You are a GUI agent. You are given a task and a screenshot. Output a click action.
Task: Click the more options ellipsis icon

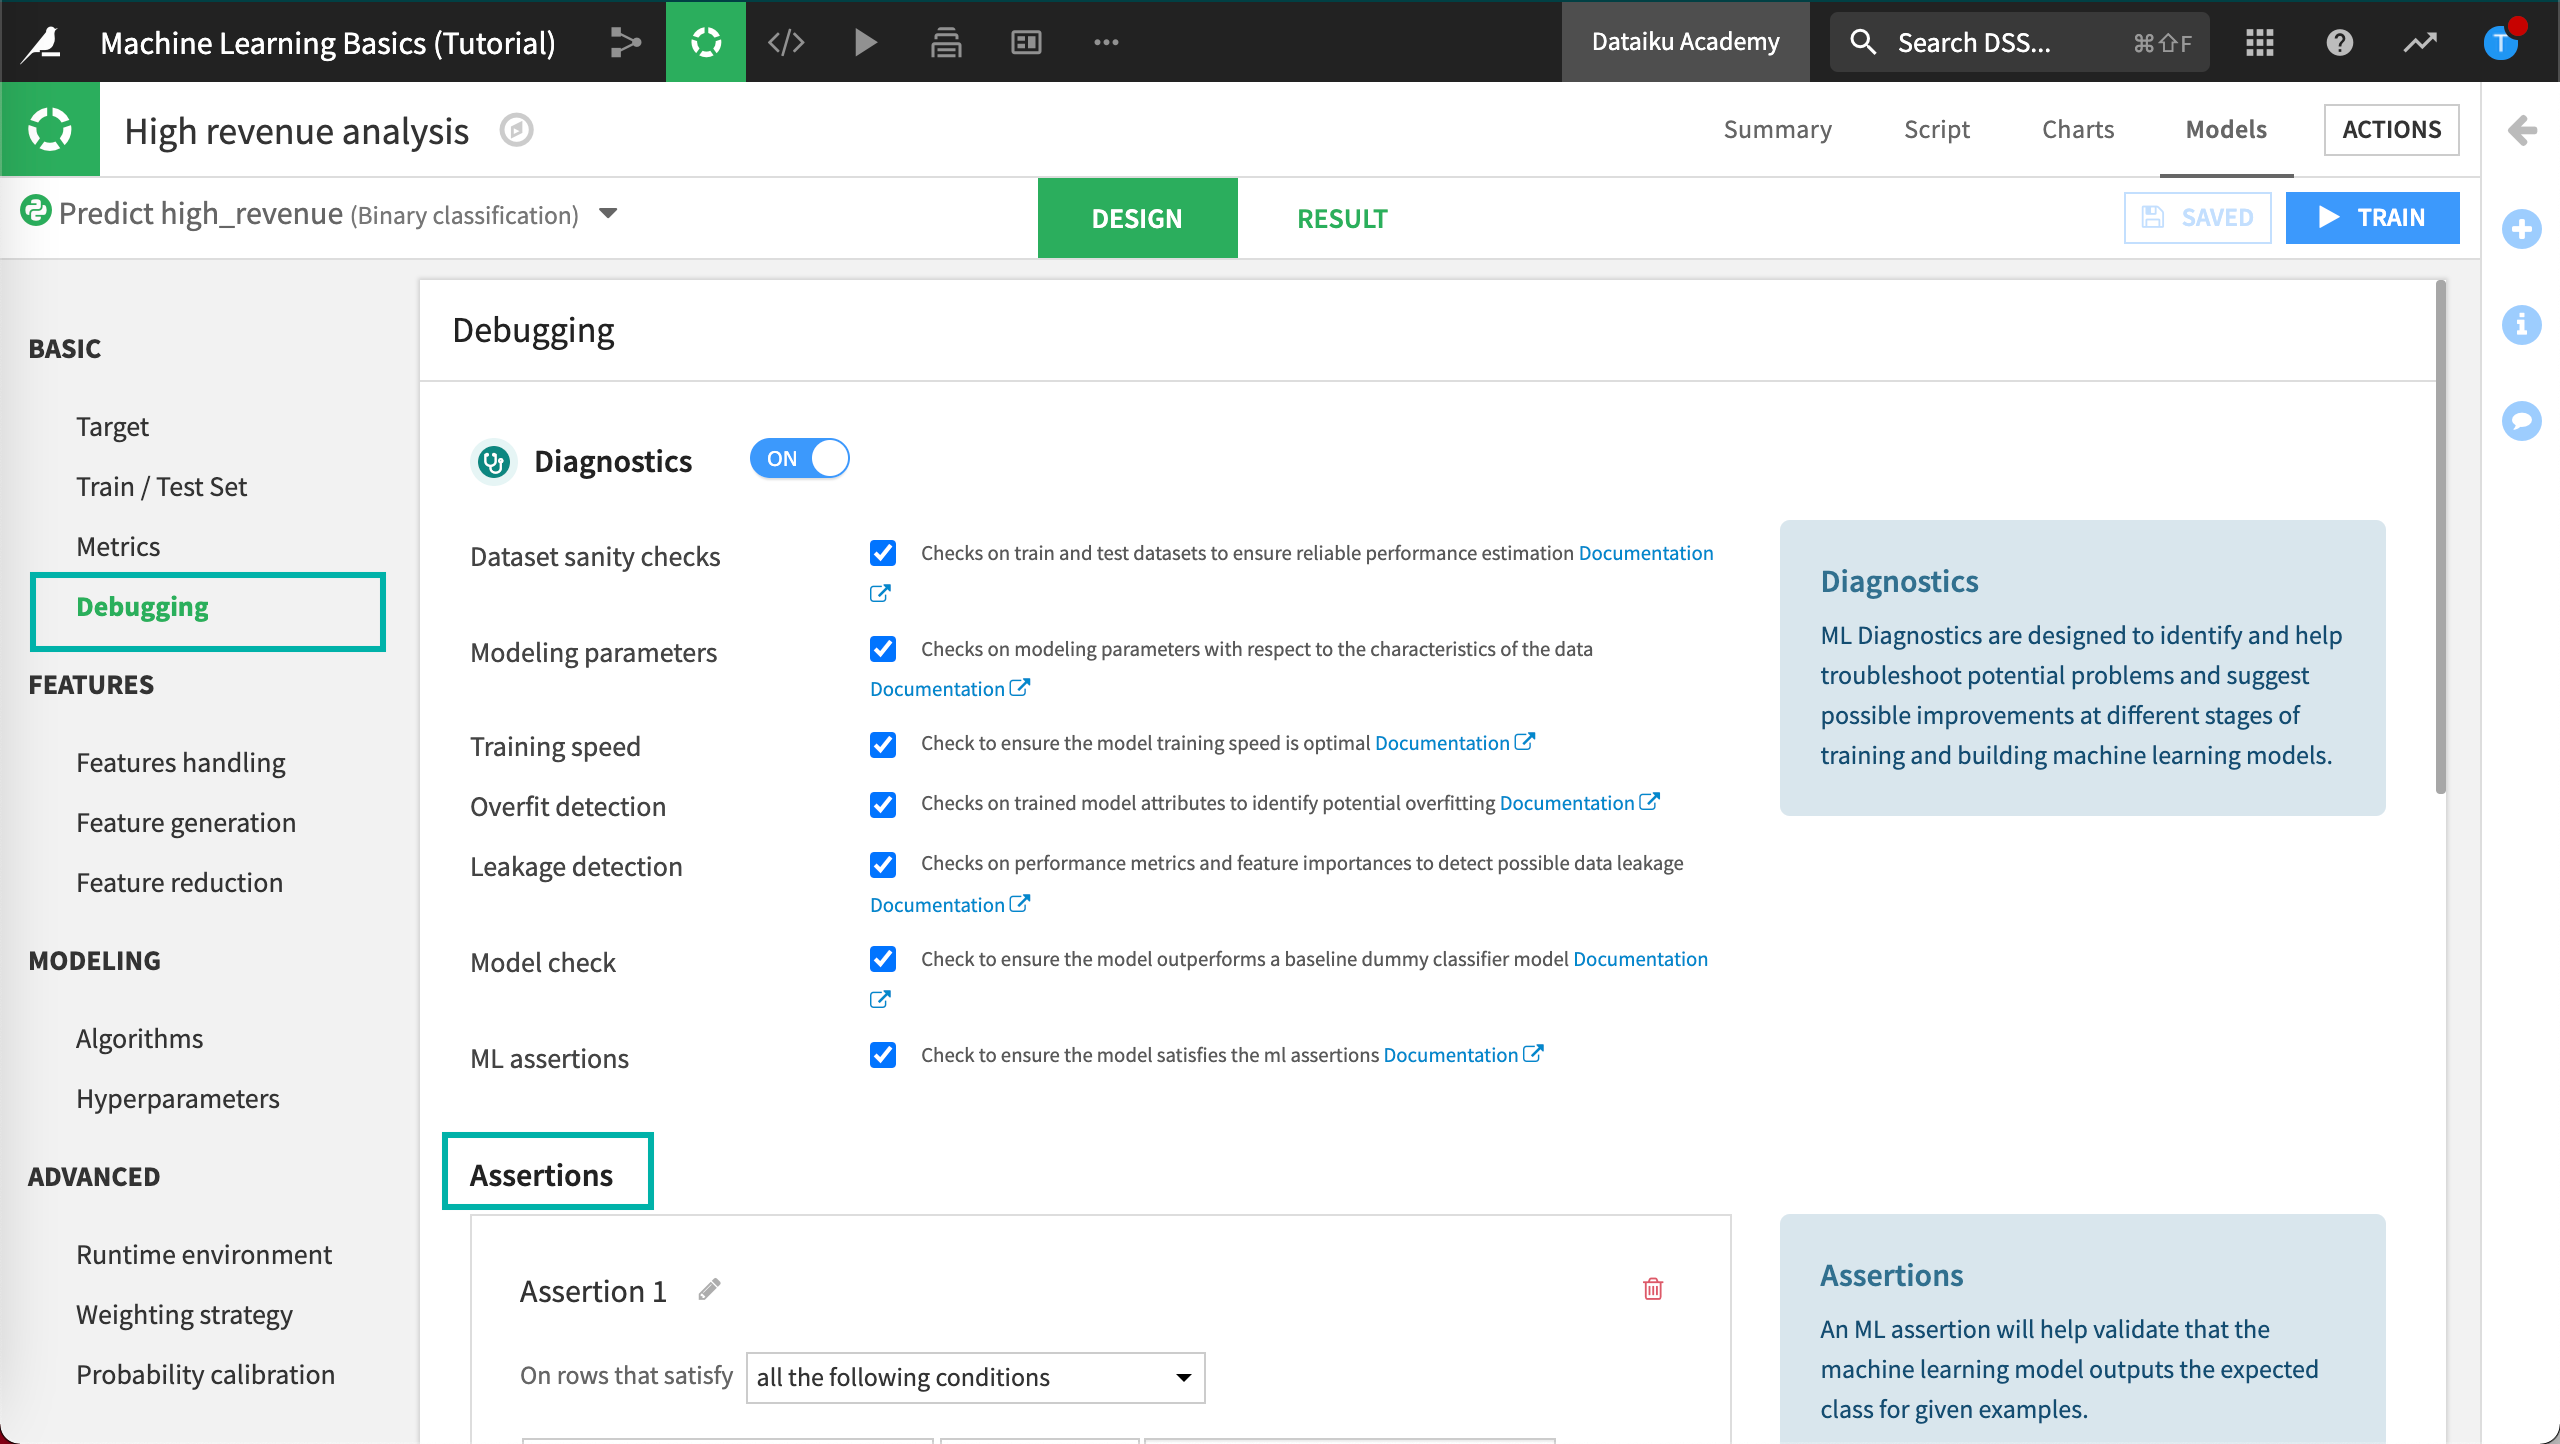1106,39
